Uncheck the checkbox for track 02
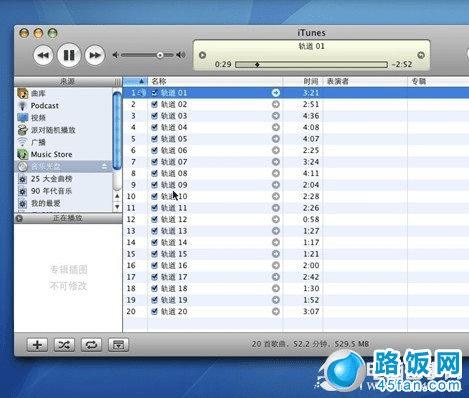The image size is (469, 398). click(x=154, y=104)
